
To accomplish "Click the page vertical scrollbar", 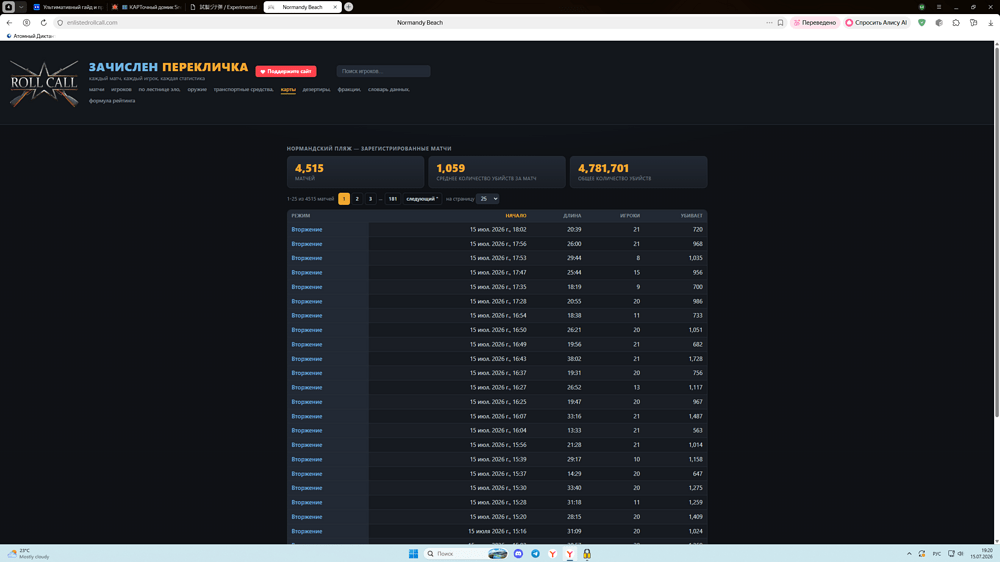I will pos(997,230).
